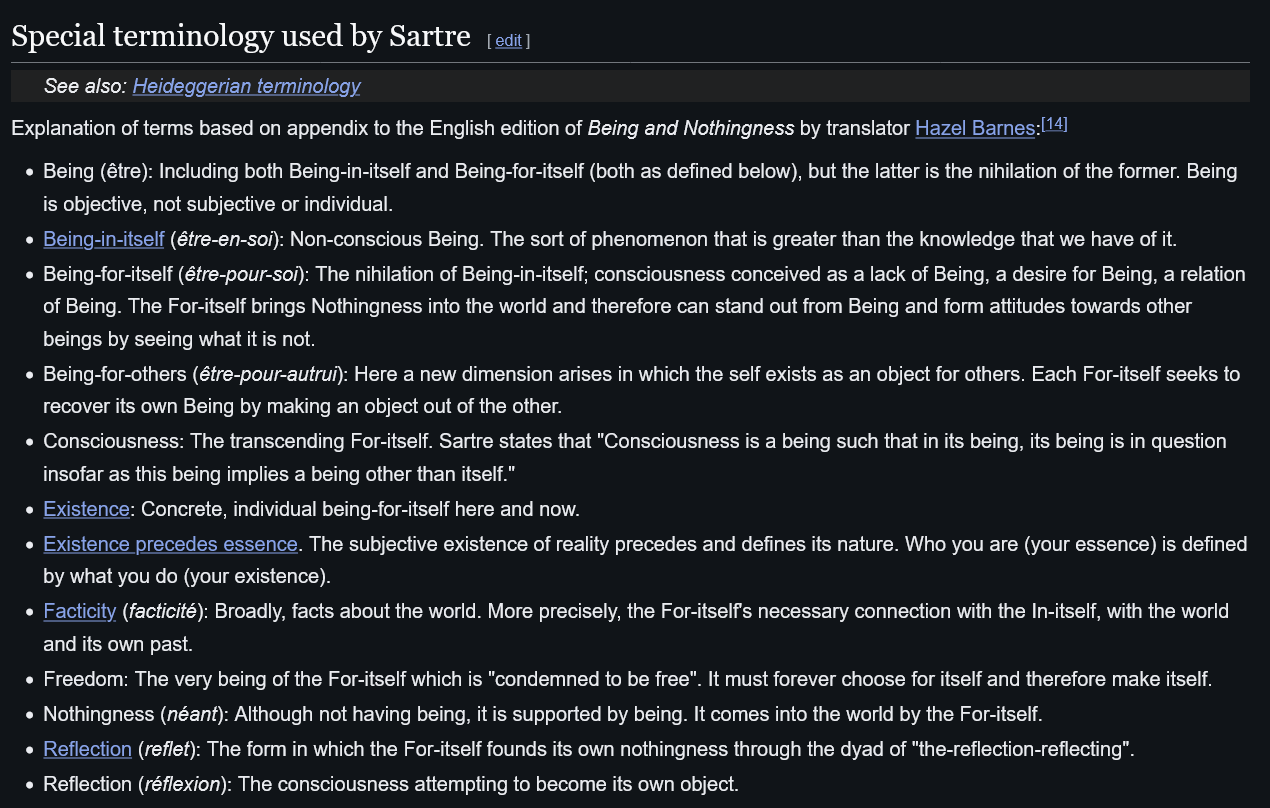Open the Being-in-itself link

103,239
